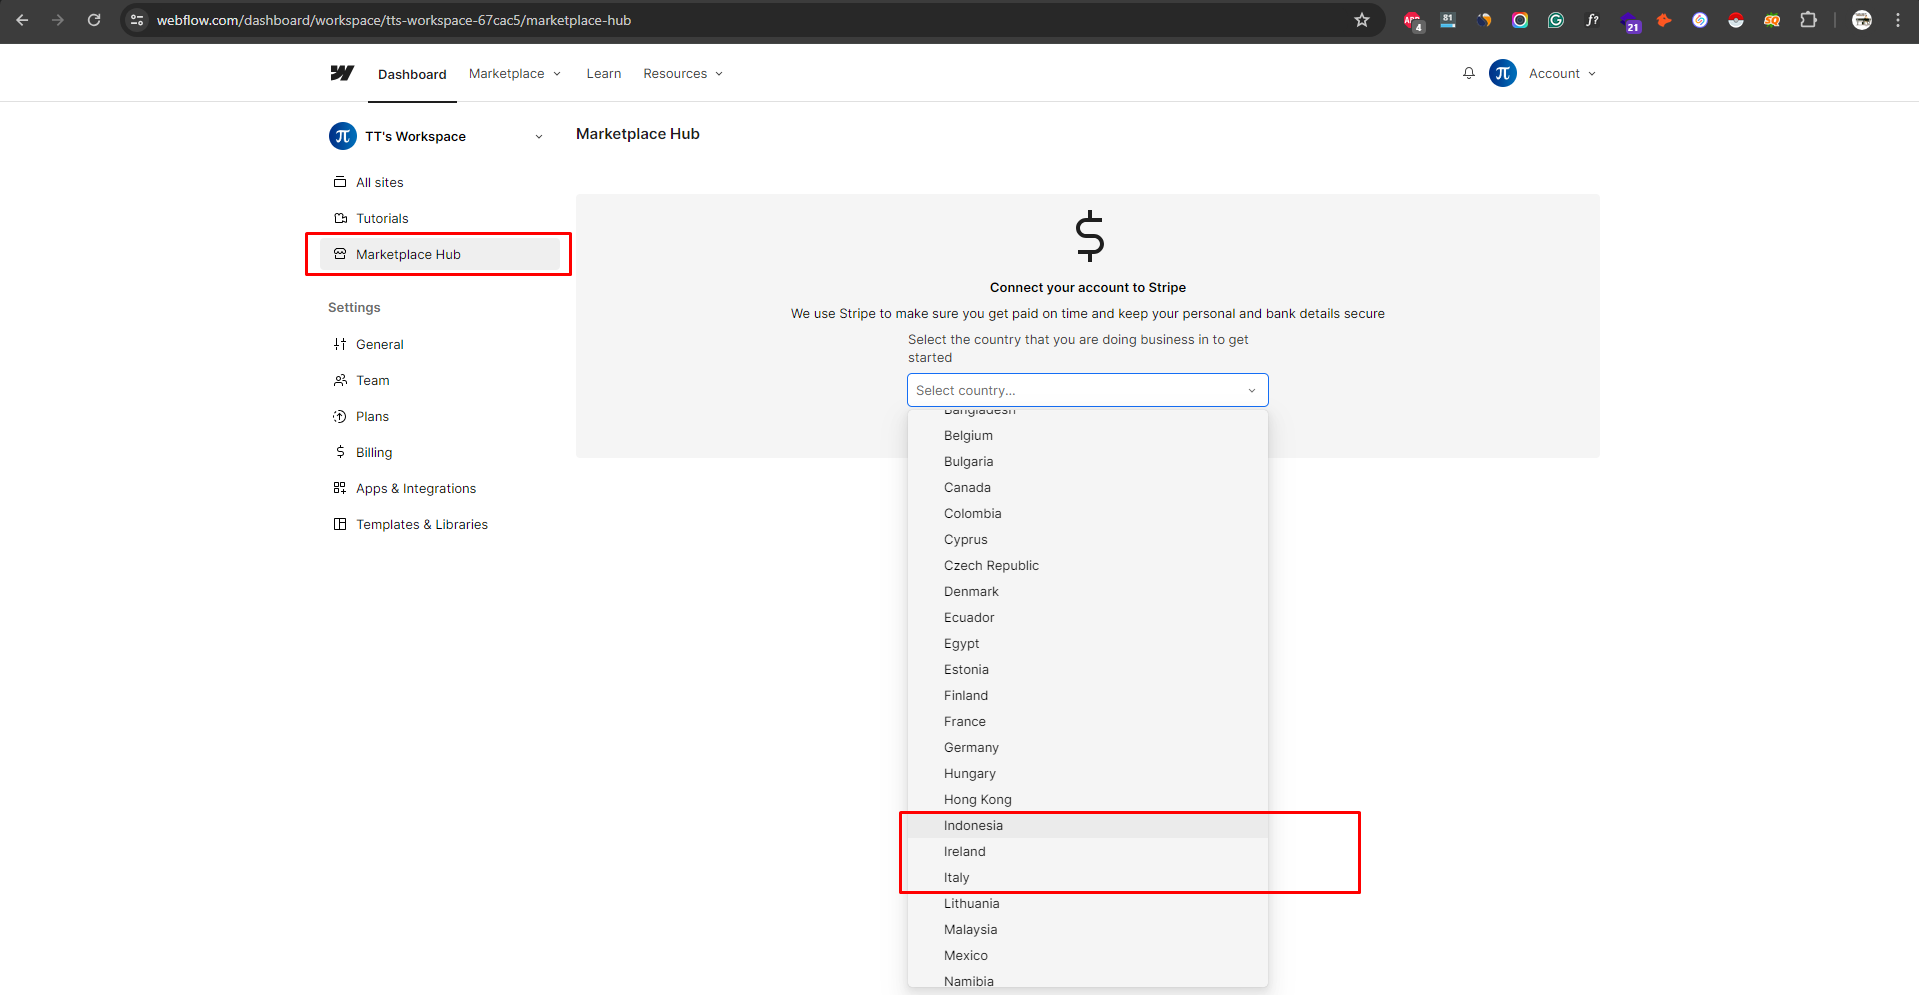Click the Plans sidebar icon

click(340, 416)
